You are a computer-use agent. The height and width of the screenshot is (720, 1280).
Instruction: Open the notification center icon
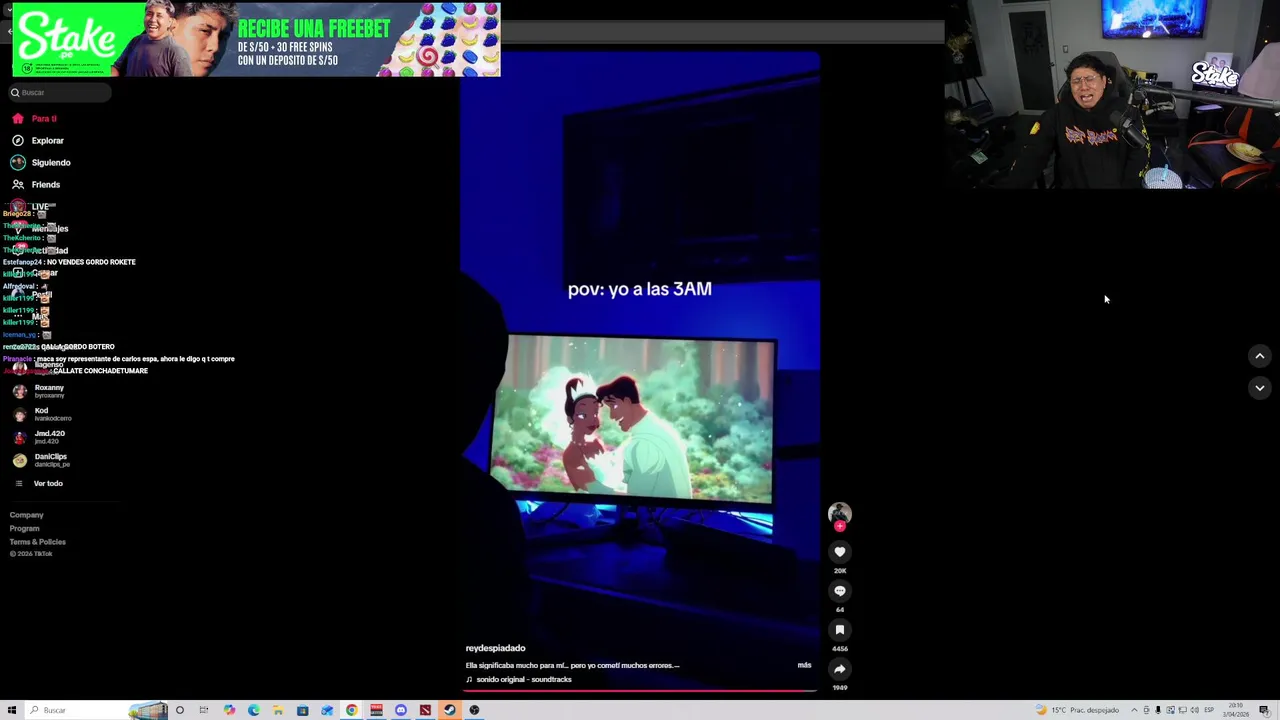pyautogui.click(x=1264, y=710)
